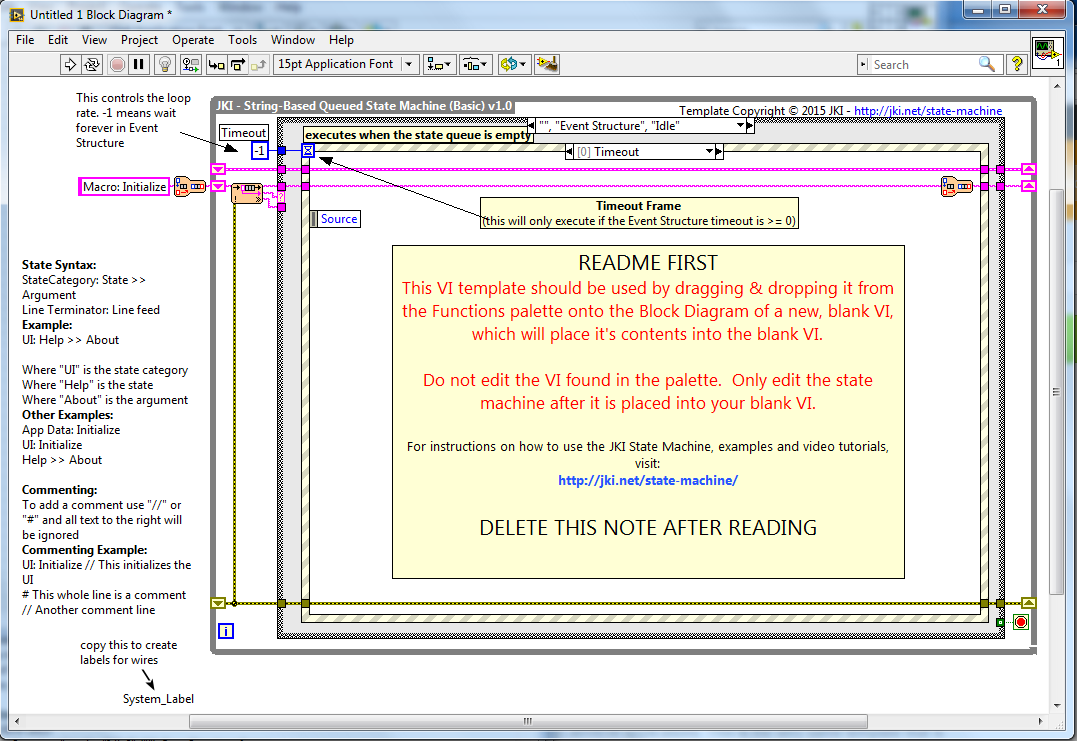Open the Distribute Objects dropdown
The image size is (1077, 741).
tap(475, 65)
